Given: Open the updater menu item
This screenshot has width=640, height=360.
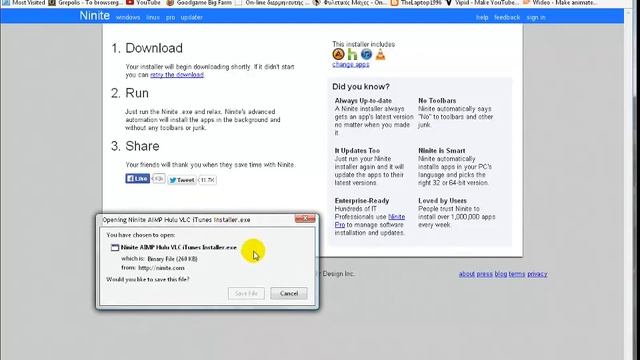Looking at the screenshot, I should click(x=191, y=18).
